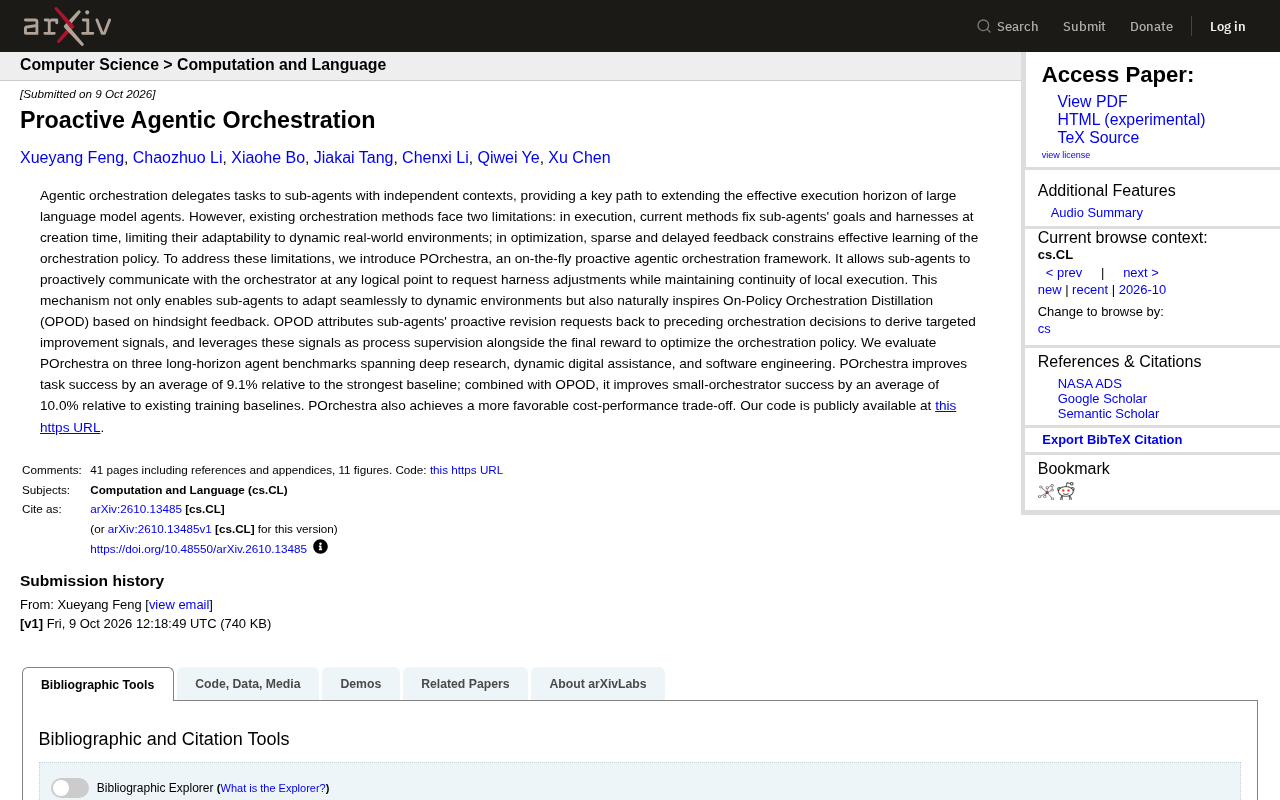Screen dimensions: 1280x800
Task: Select the Demos tab
Action: coord(361,684)
